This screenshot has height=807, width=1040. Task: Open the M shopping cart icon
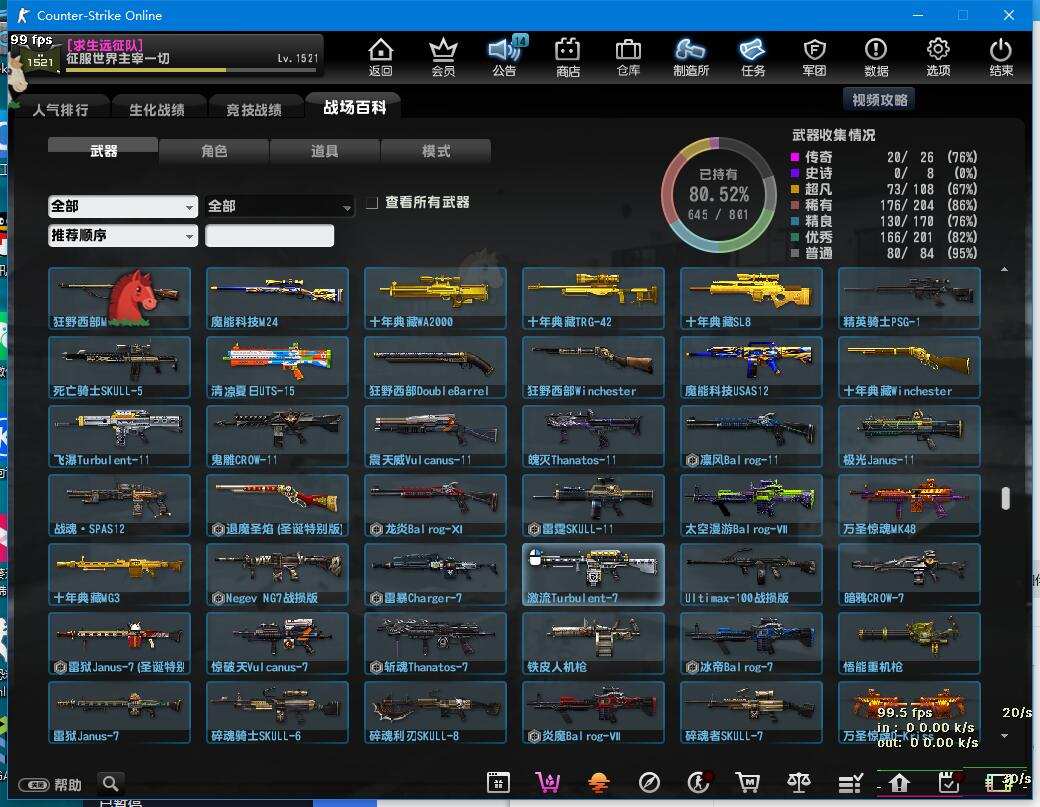748,782
